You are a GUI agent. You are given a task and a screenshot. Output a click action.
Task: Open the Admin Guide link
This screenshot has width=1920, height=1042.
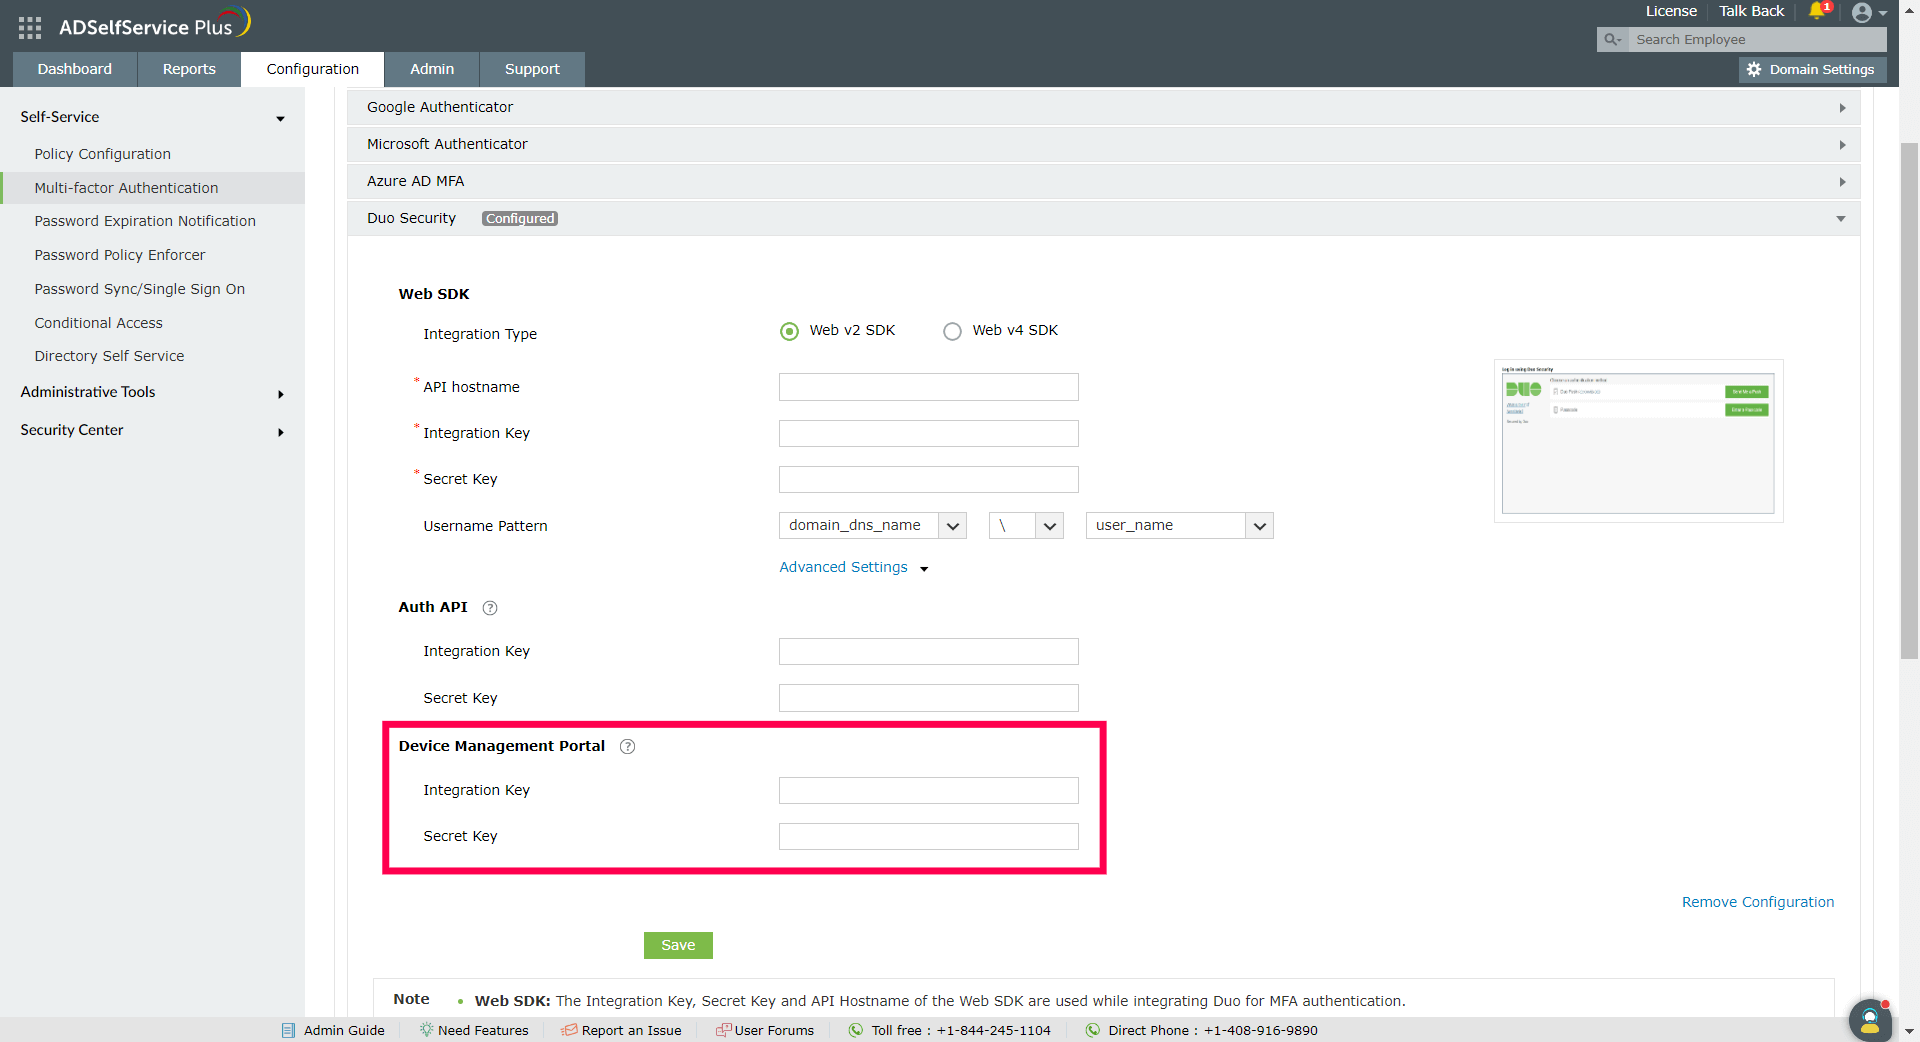pyautogui.click(x=344, y=1030)
